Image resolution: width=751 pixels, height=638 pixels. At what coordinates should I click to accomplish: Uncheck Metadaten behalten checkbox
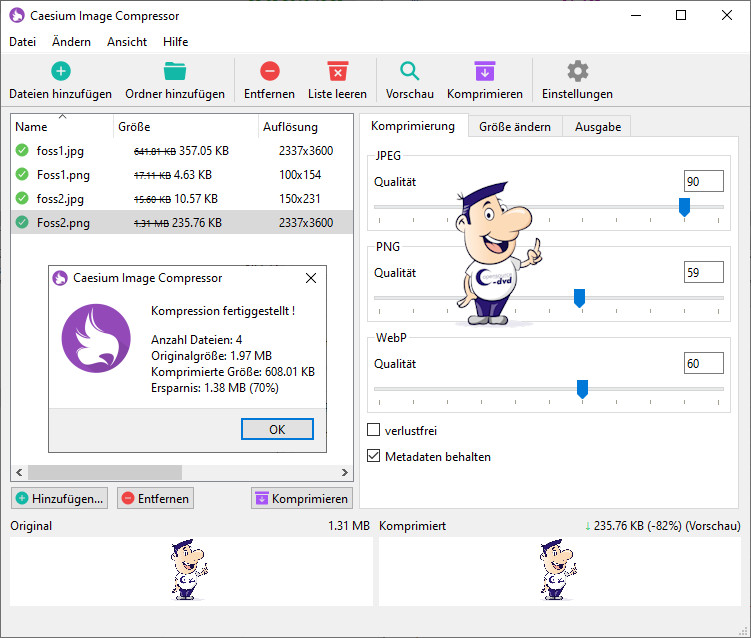click(374, 456)
